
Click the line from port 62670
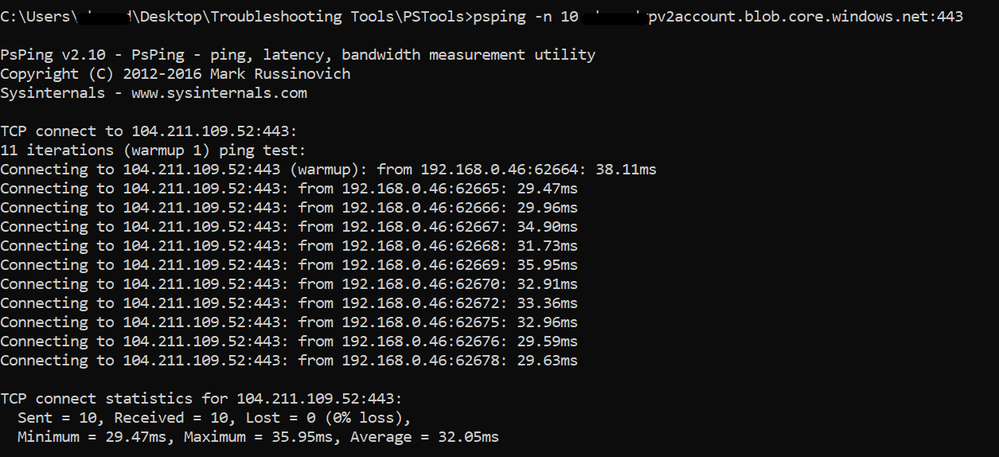pyautogui.click(x=289, y=284)
